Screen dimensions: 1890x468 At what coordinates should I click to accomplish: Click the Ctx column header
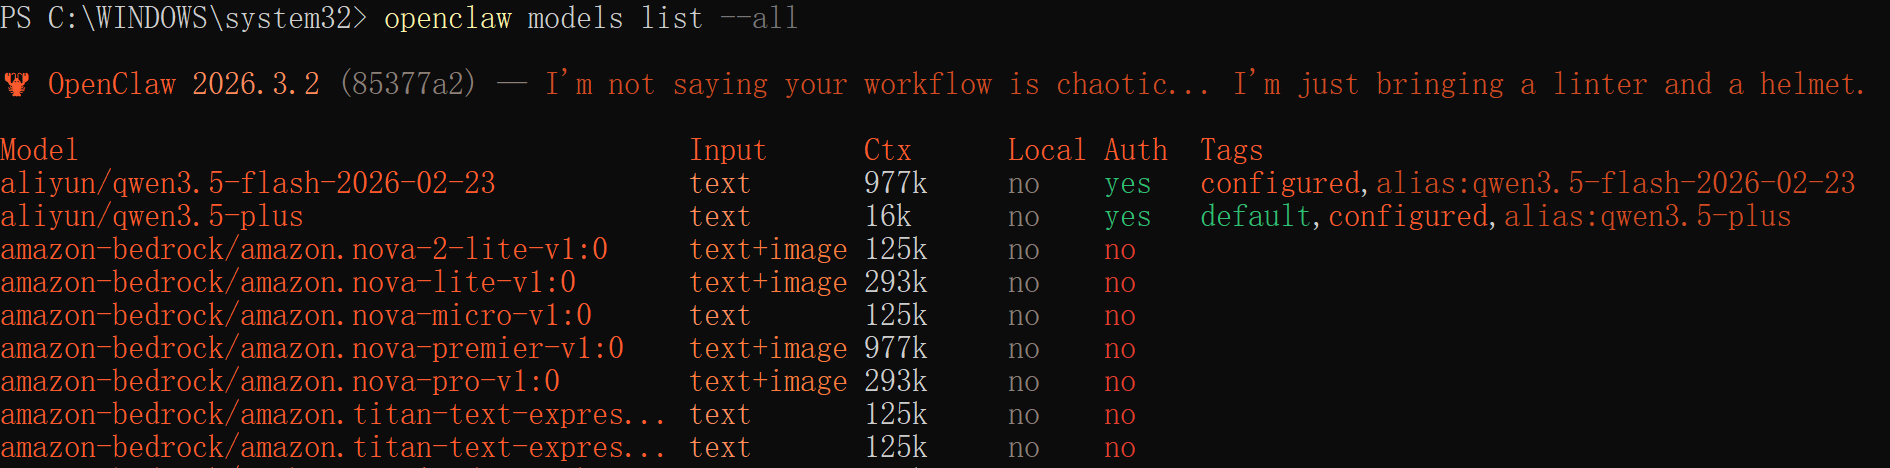[887, 151]
